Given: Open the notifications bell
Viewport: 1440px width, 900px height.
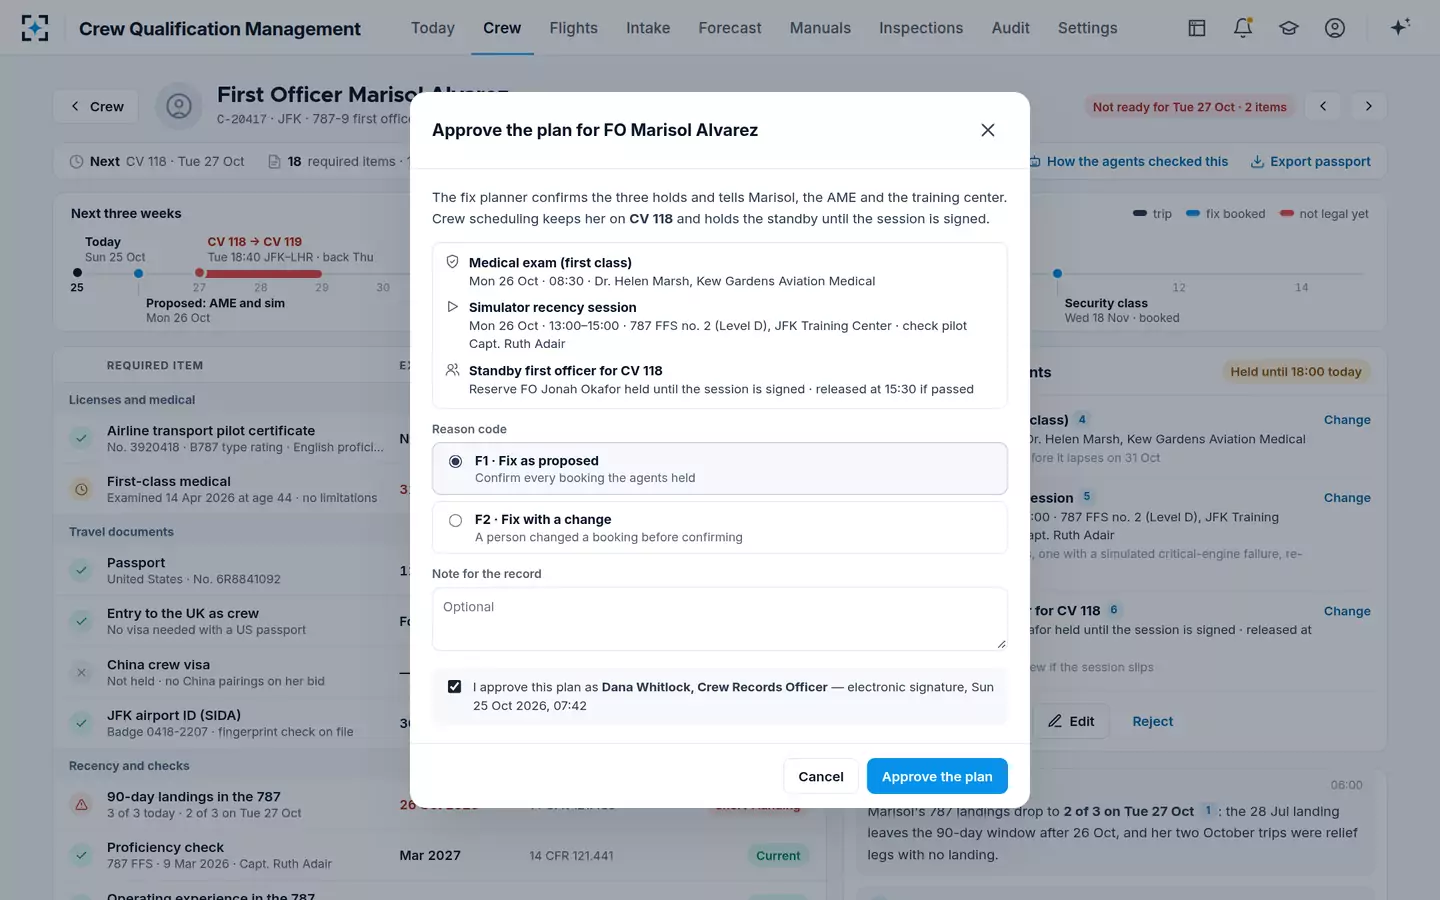Looking at the screenshot, I should (x=1243, y=28).
